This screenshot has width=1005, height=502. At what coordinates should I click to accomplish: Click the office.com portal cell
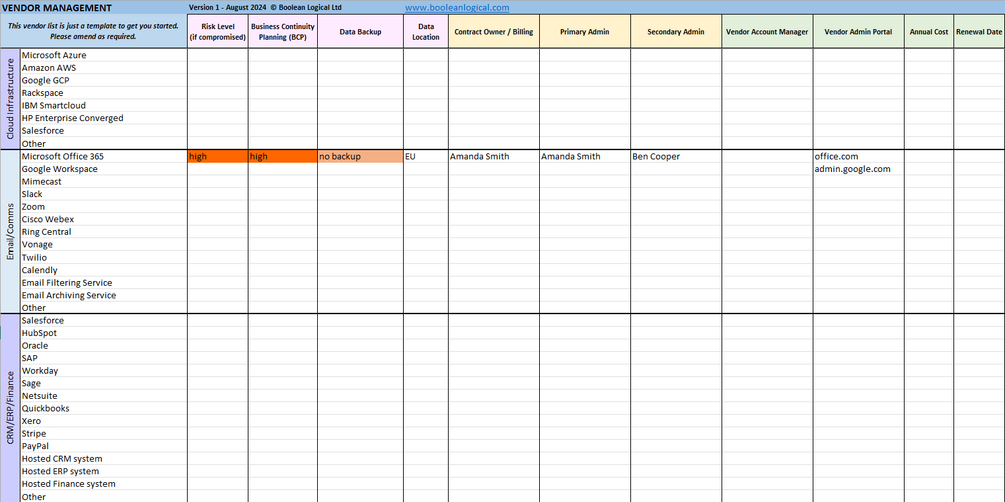coord(858,156)
